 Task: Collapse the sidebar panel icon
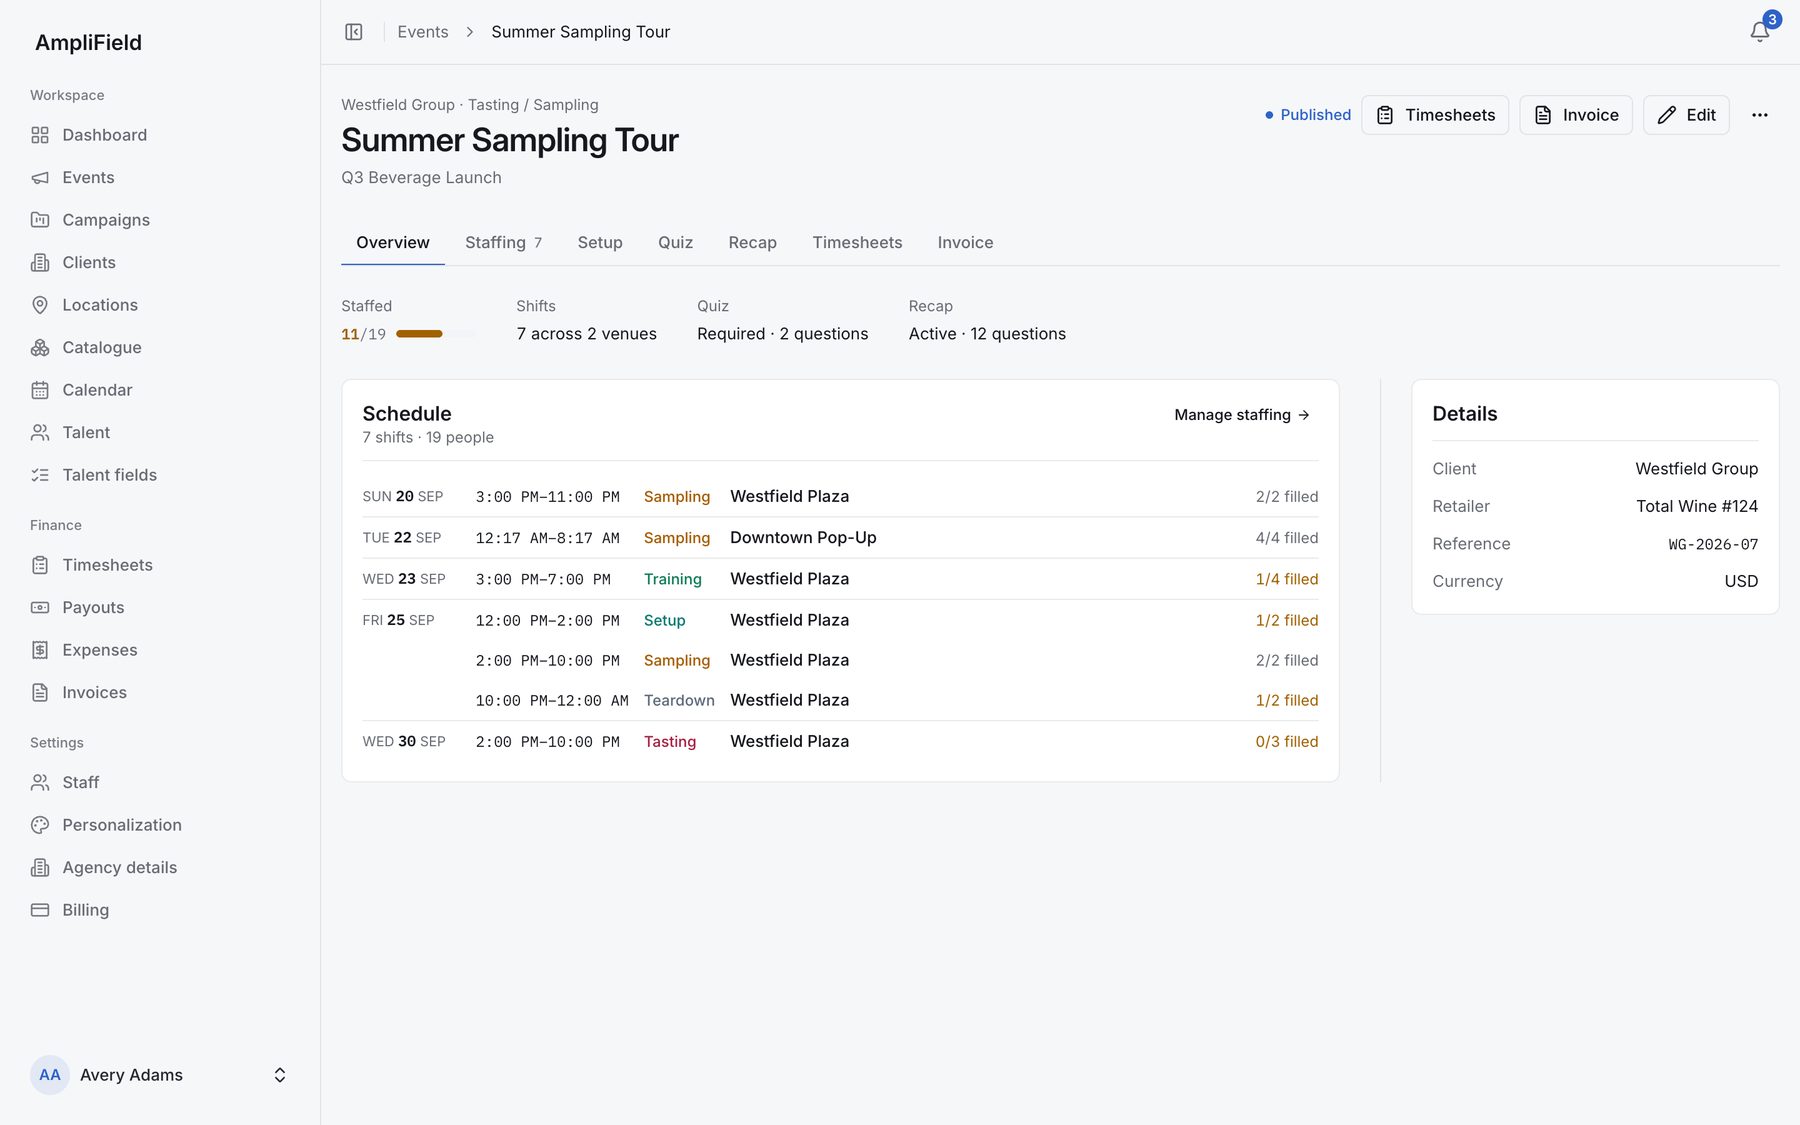354,32
